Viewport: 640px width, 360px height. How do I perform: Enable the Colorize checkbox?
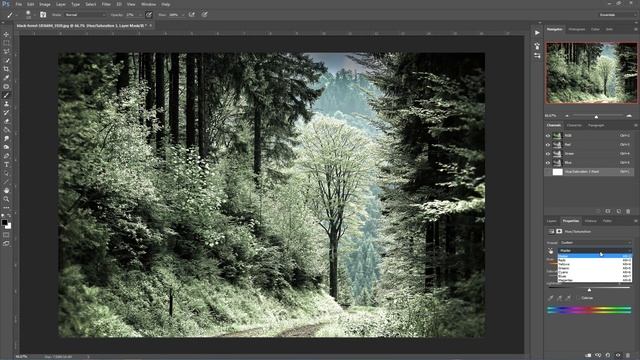pyautogui.click(x=578, y=298)
